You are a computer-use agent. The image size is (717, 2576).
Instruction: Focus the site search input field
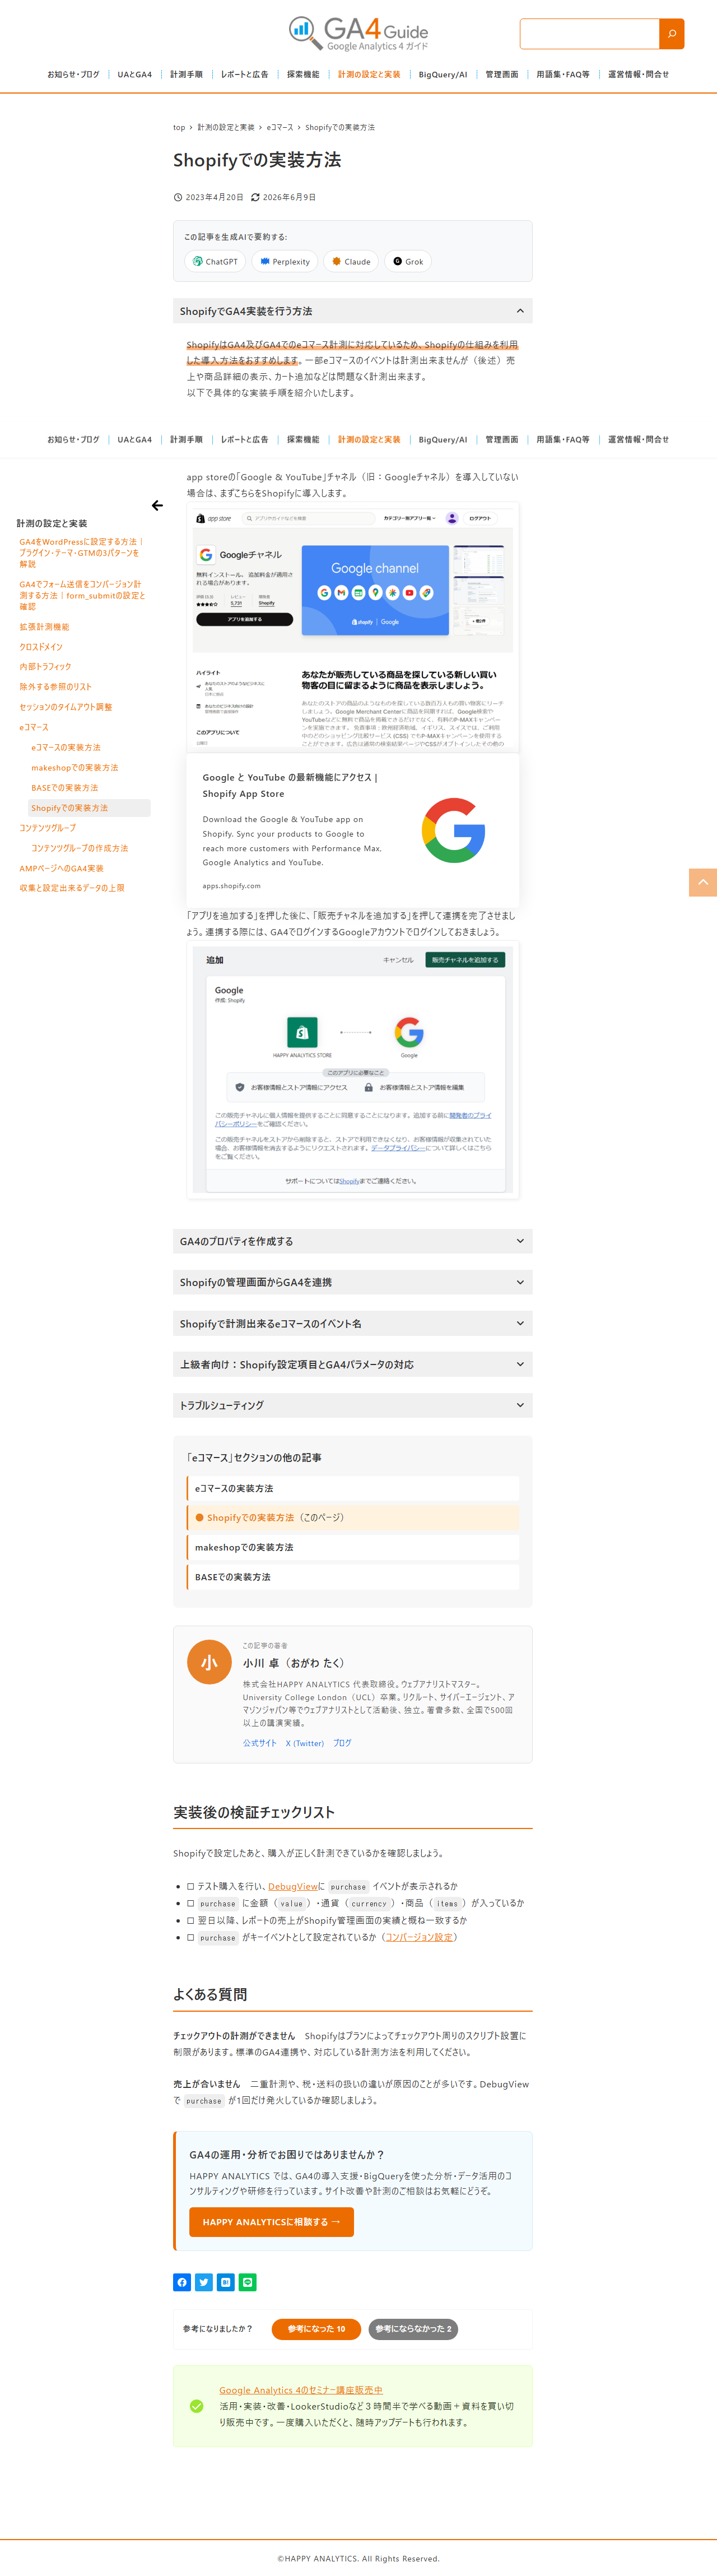coord(590,33)
